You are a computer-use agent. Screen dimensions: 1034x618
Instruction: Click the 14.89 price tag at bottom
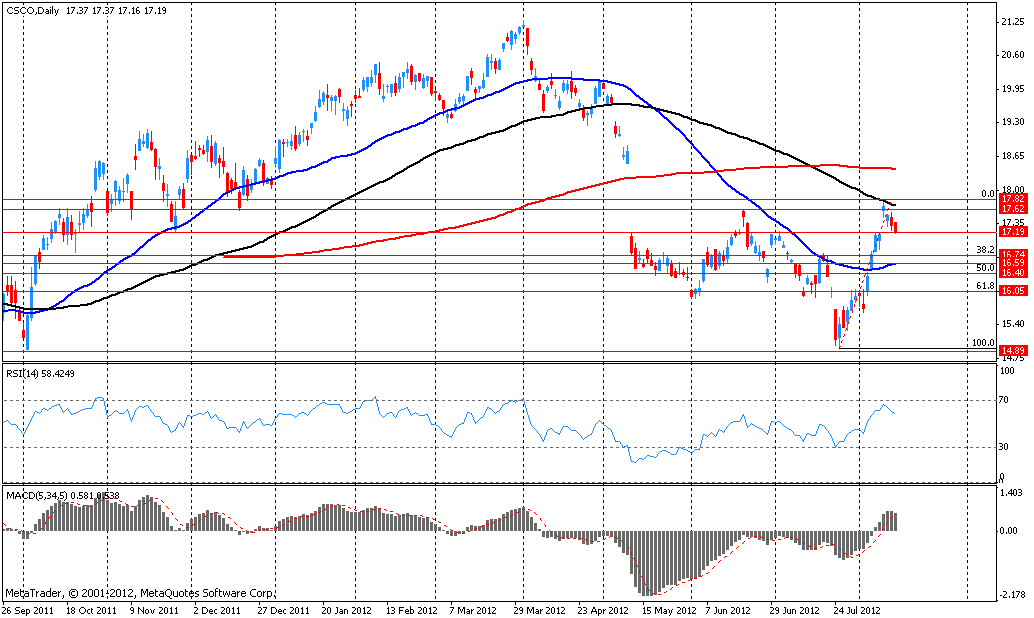coord(1012,350)
